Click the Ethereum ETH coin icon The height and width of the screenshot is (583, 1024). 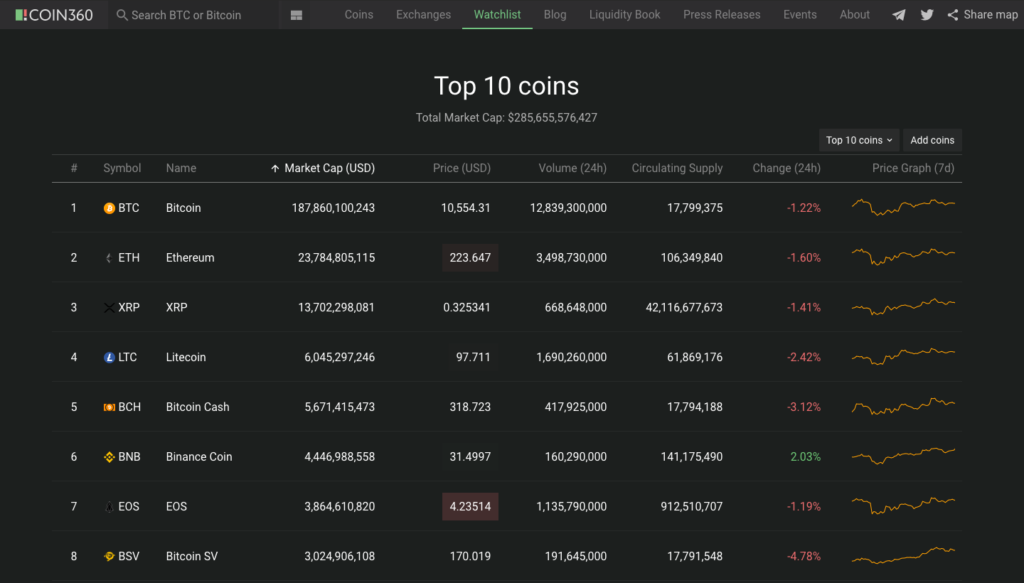click(108, 257)
